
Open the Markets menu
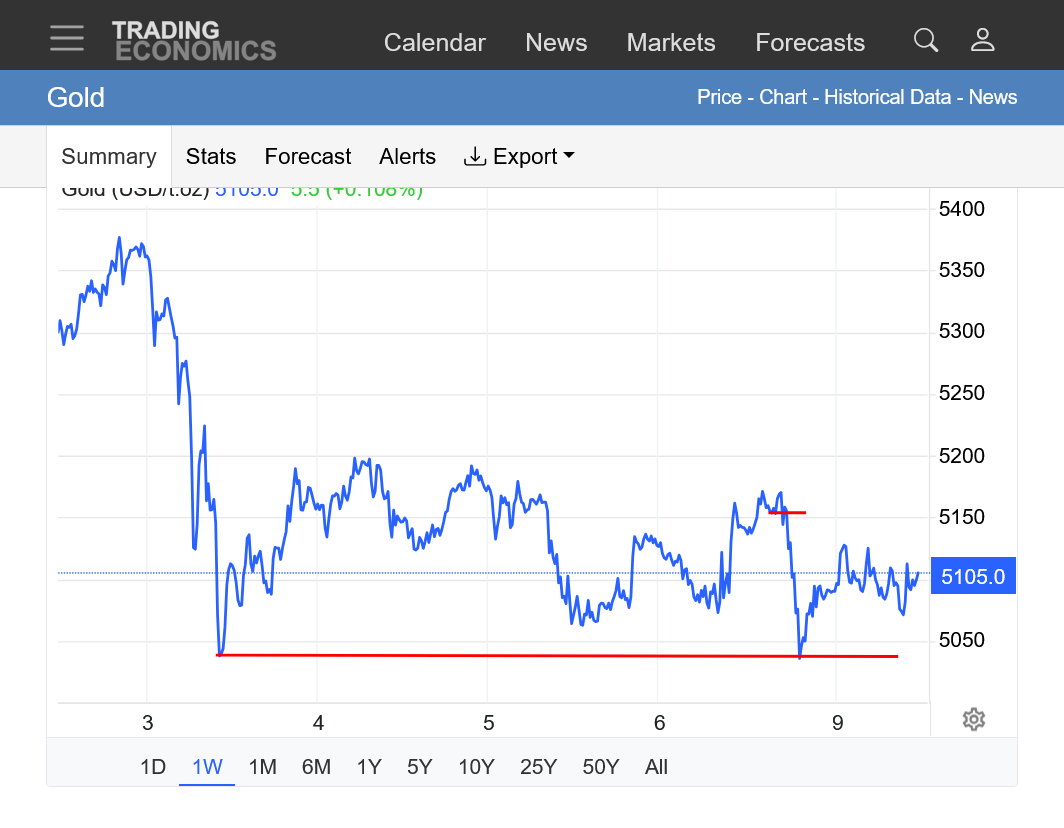(x=670, y=43)
